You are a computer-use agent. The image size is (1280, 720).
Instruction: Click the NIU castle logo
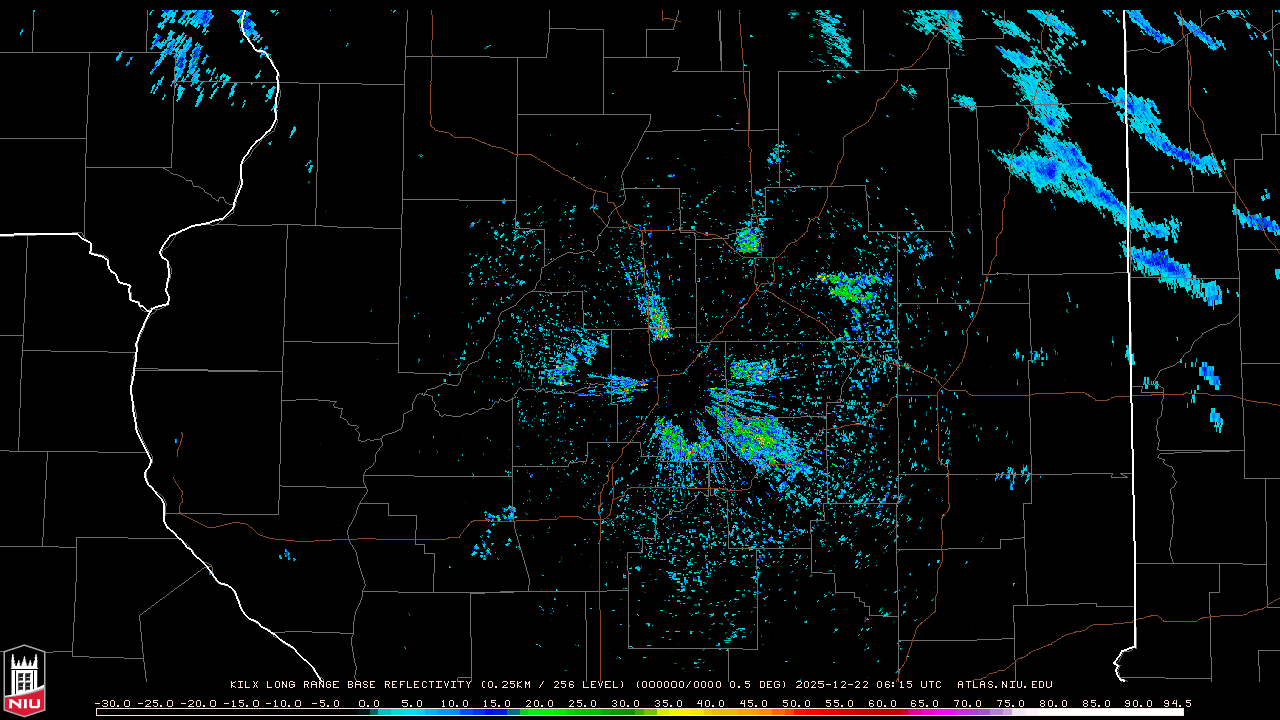[x=24, y=683]
